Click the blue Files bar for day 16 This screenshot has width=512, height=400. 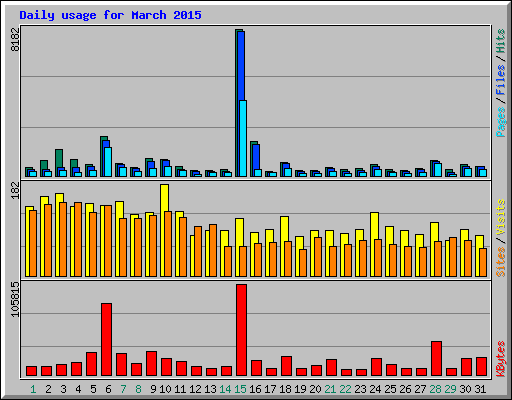point(256,157)
